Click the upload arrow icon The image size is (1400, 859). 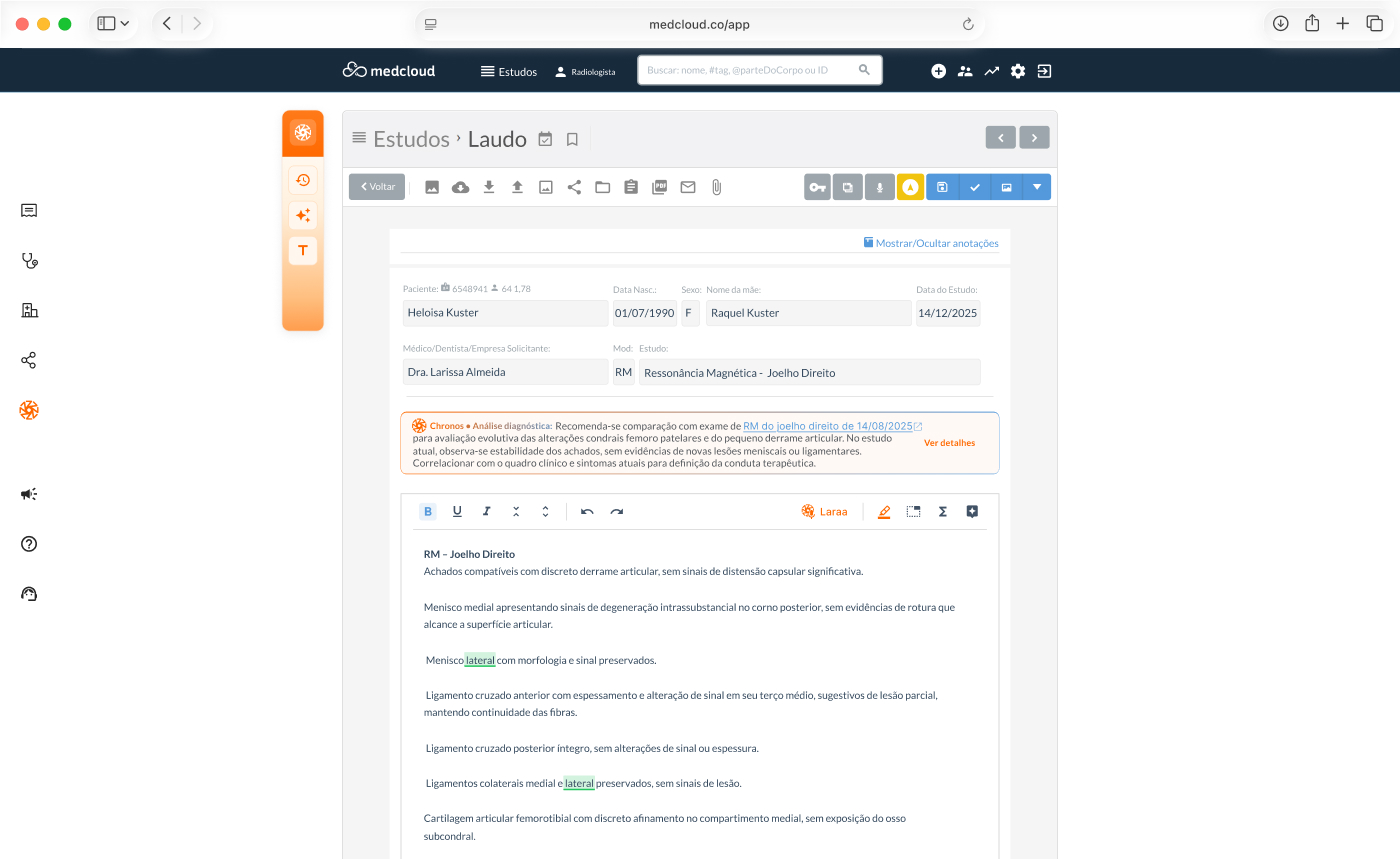pyautogui.click(x=517, y=187)
